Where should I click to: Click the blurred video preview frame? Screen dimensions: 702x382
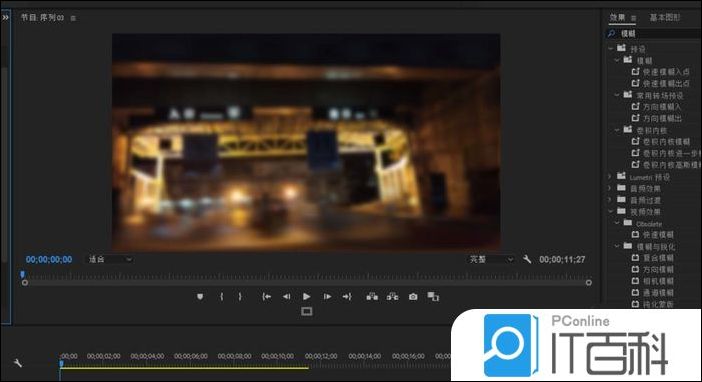pyautogui.click(x=306, y=142)
